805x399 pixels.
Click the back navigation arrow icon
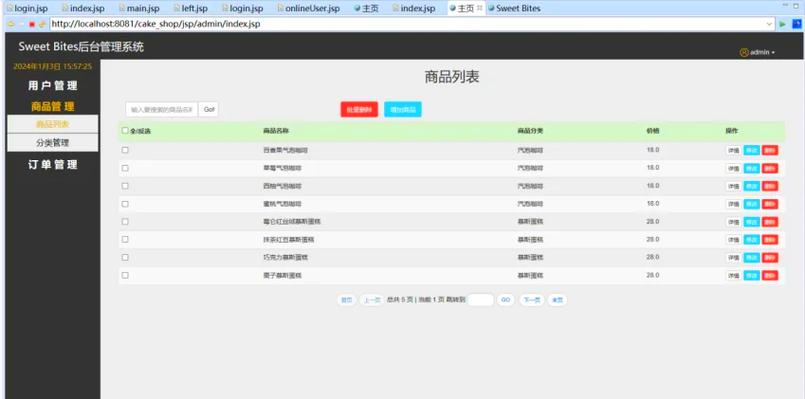pyautogui.click(x=11, y=24)
